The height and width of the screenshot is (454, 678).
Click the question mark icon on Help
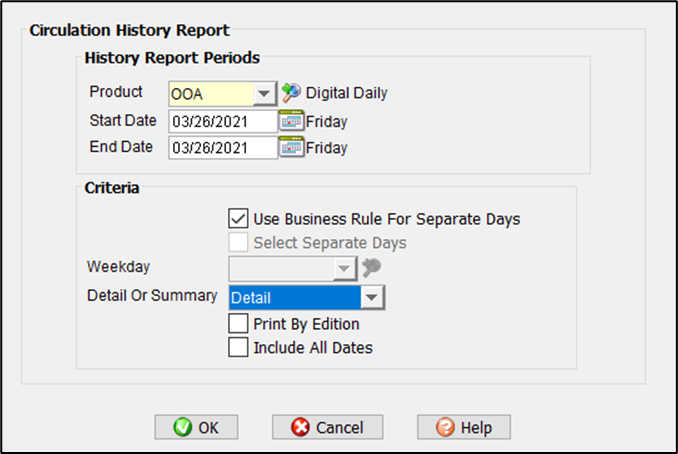point(446,427)
